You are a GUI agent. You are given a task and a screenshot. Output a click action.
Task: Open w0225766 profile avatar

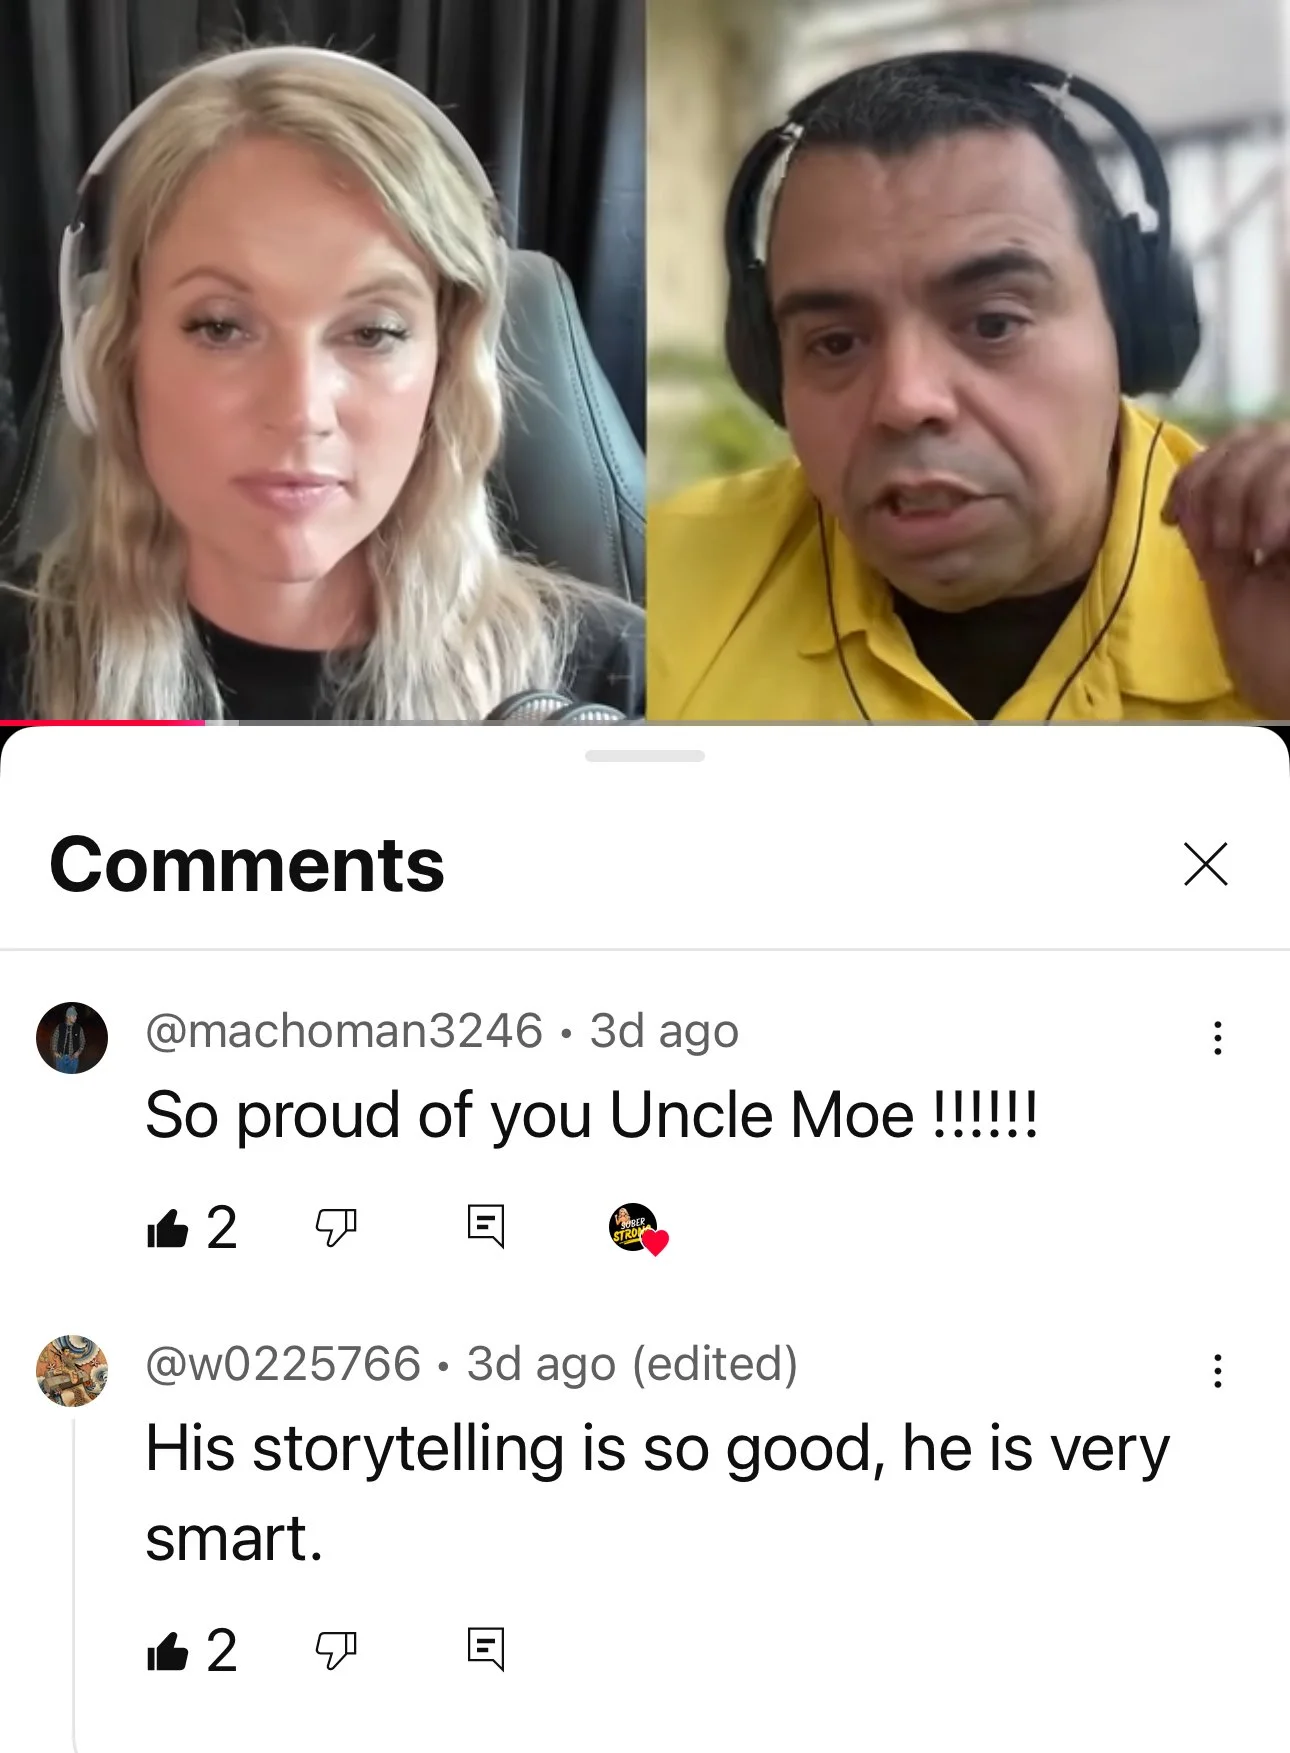click(72, 1371)
